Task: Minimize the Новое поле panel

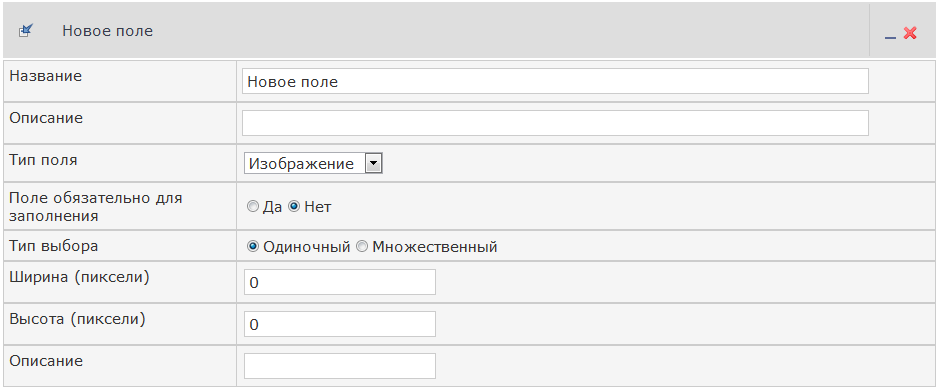Action: [x=891, y=34]
